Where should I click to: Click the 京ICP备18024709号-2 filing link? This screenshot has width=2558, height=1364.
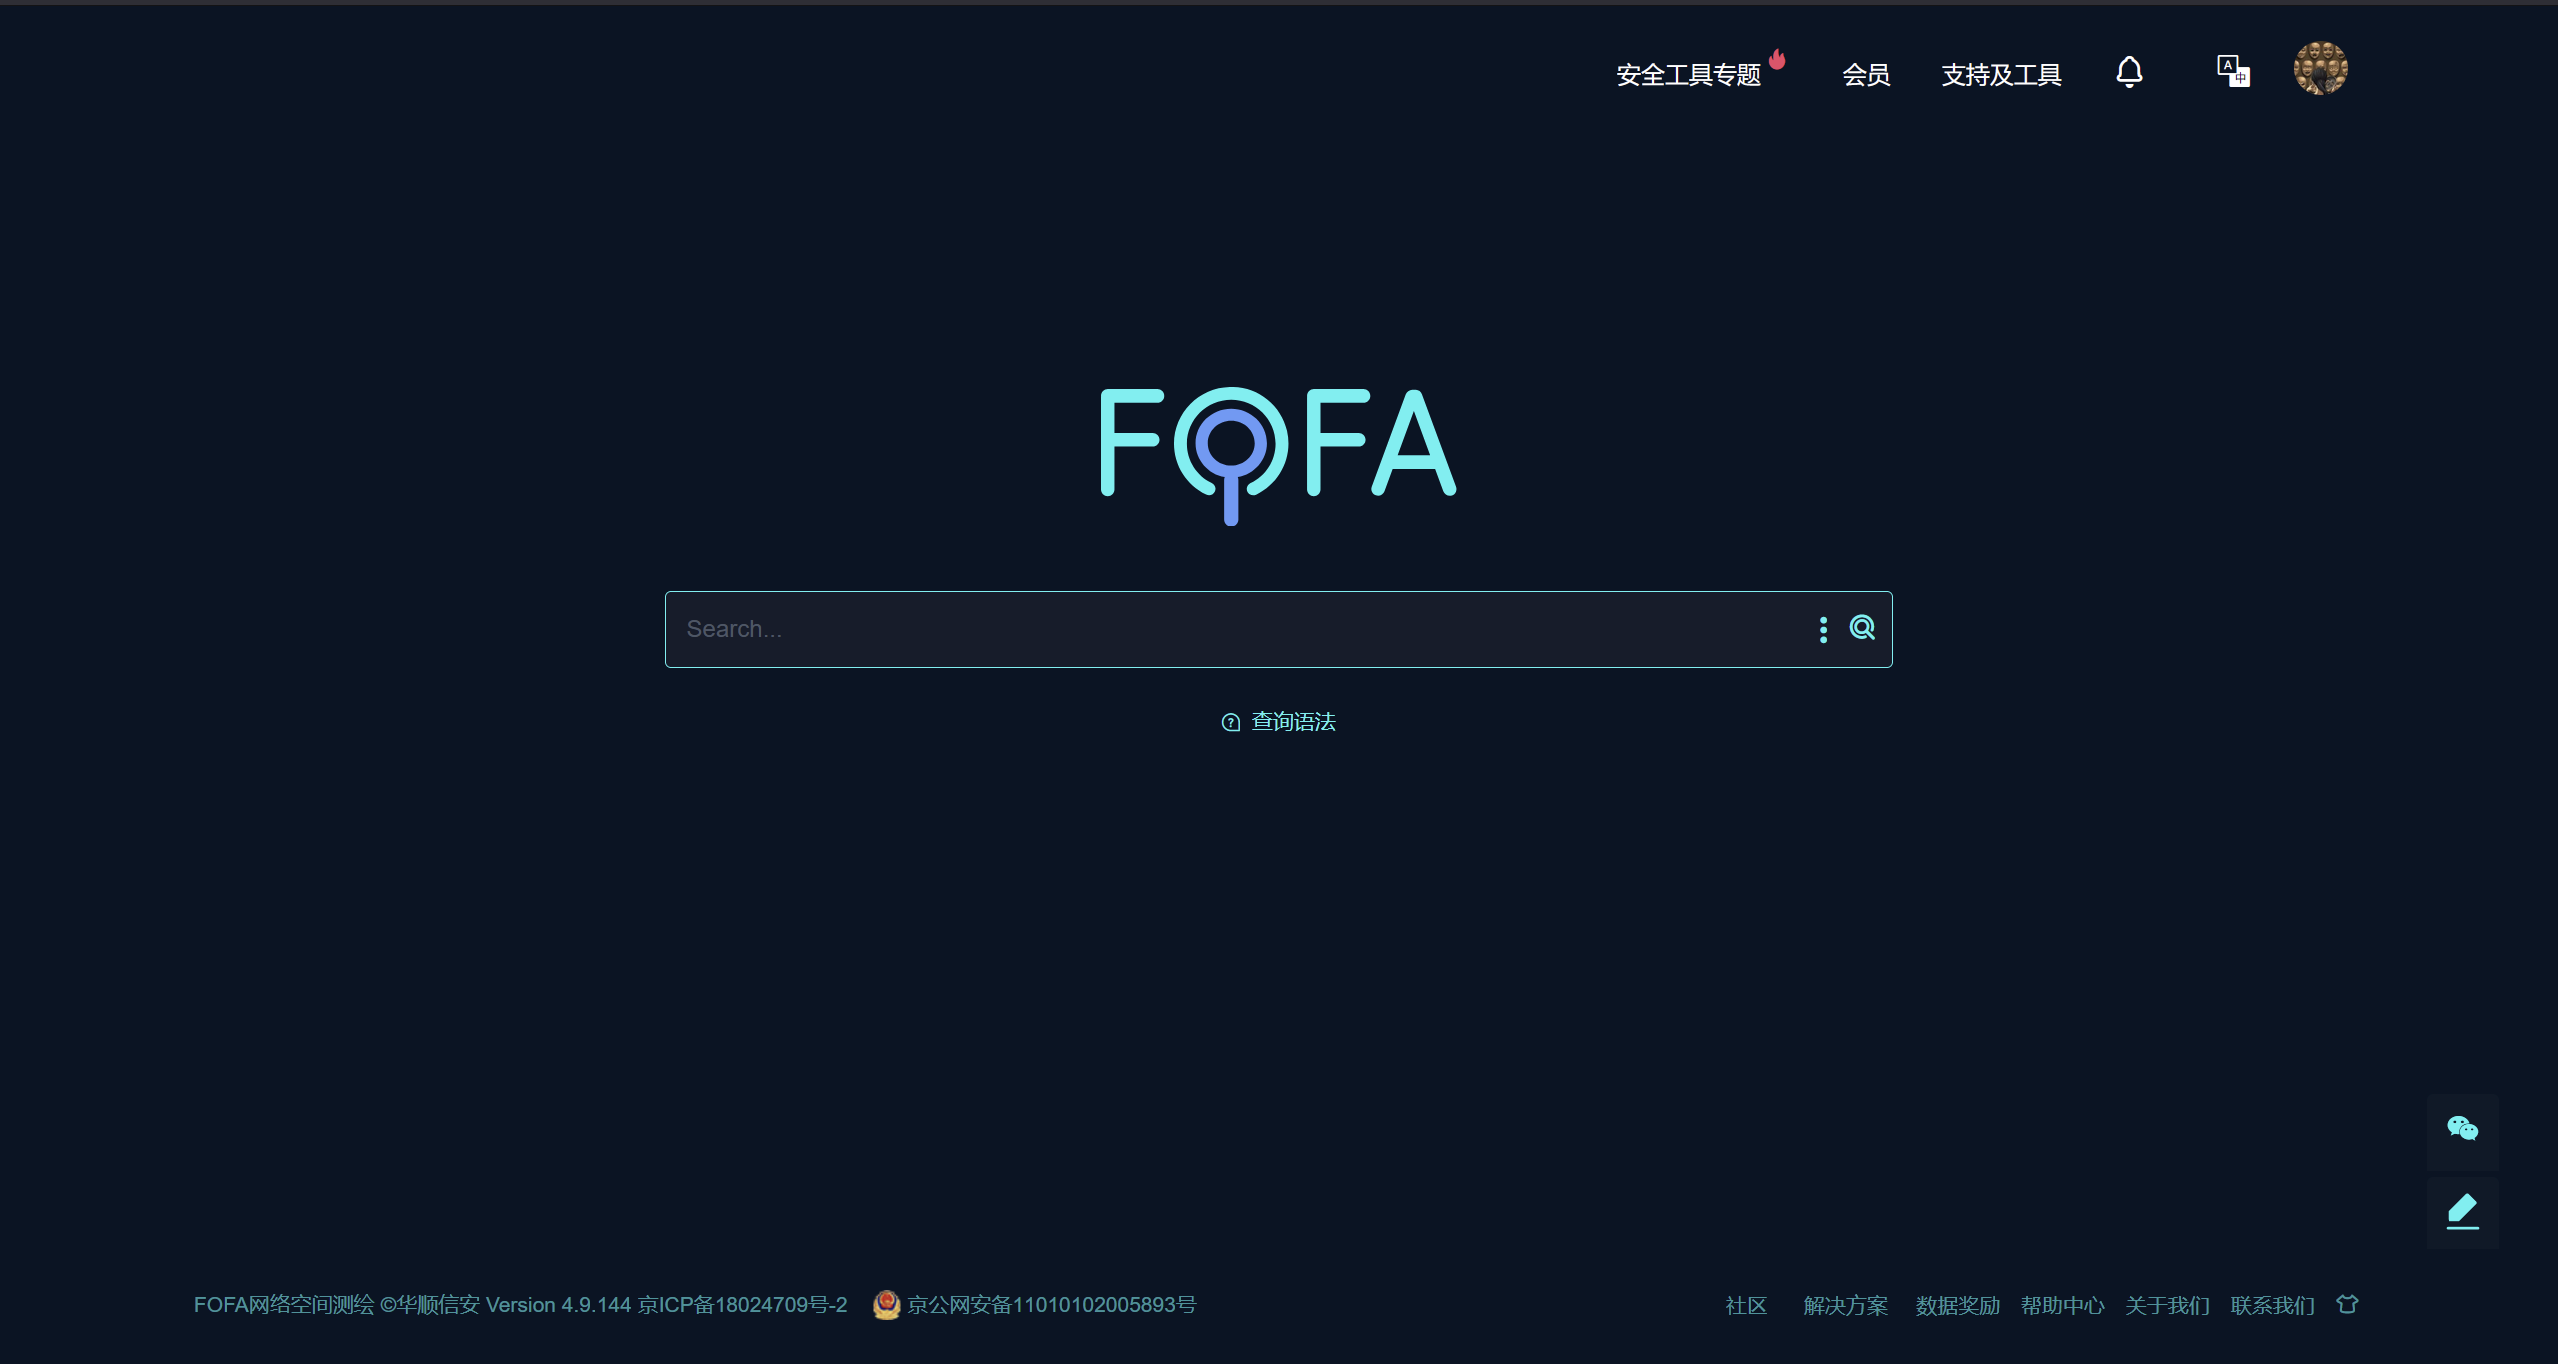tap(742, 1305)
